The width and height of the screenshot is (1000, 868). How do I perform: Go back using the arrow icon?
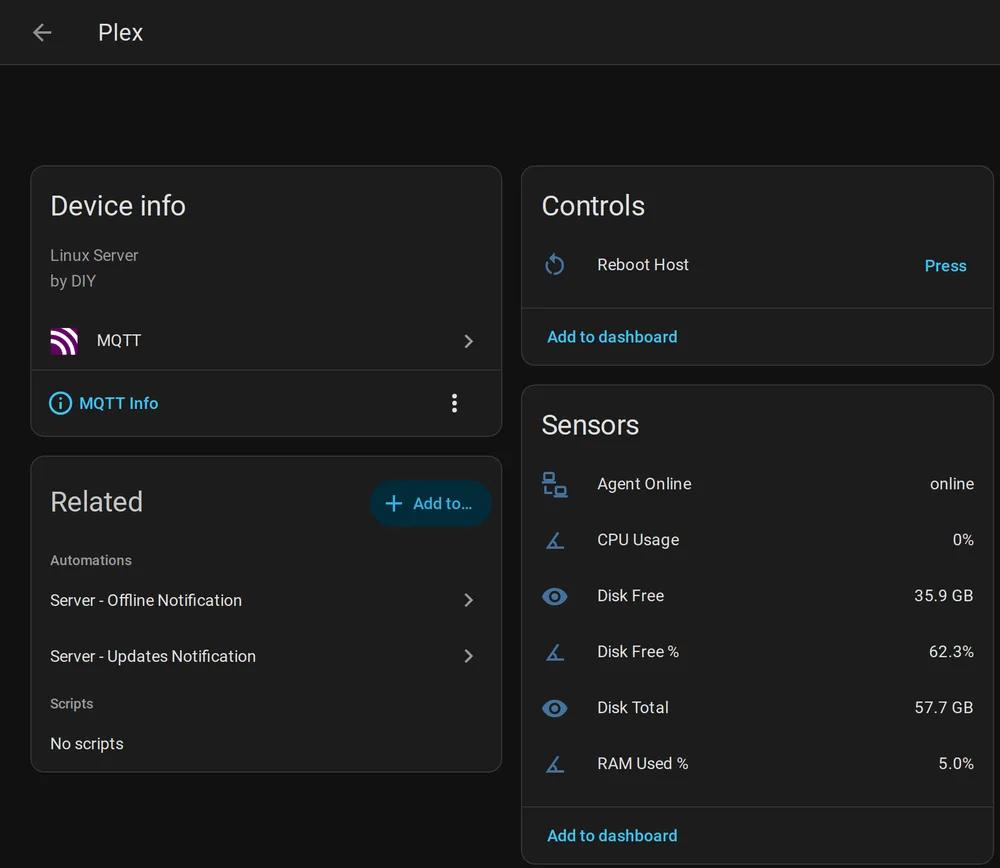click(42, 33)
